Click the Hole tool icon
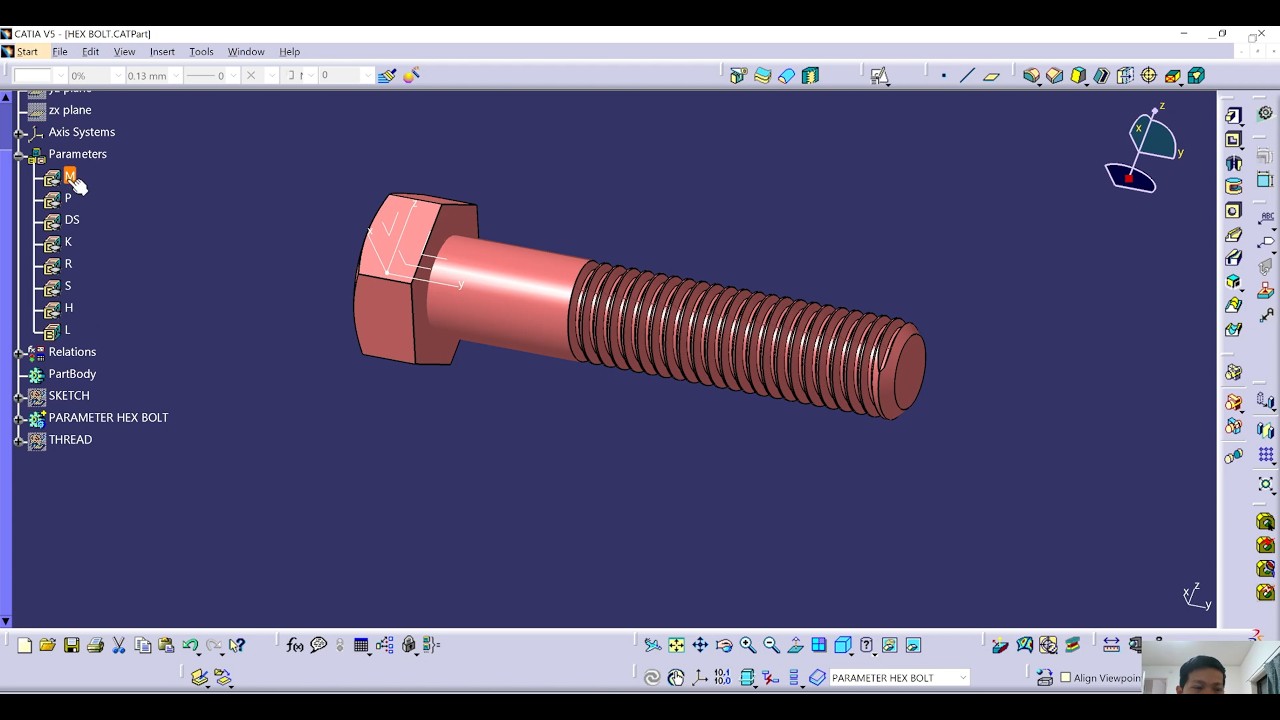This screenshot has width=1280, height=720. [1233, 211]
